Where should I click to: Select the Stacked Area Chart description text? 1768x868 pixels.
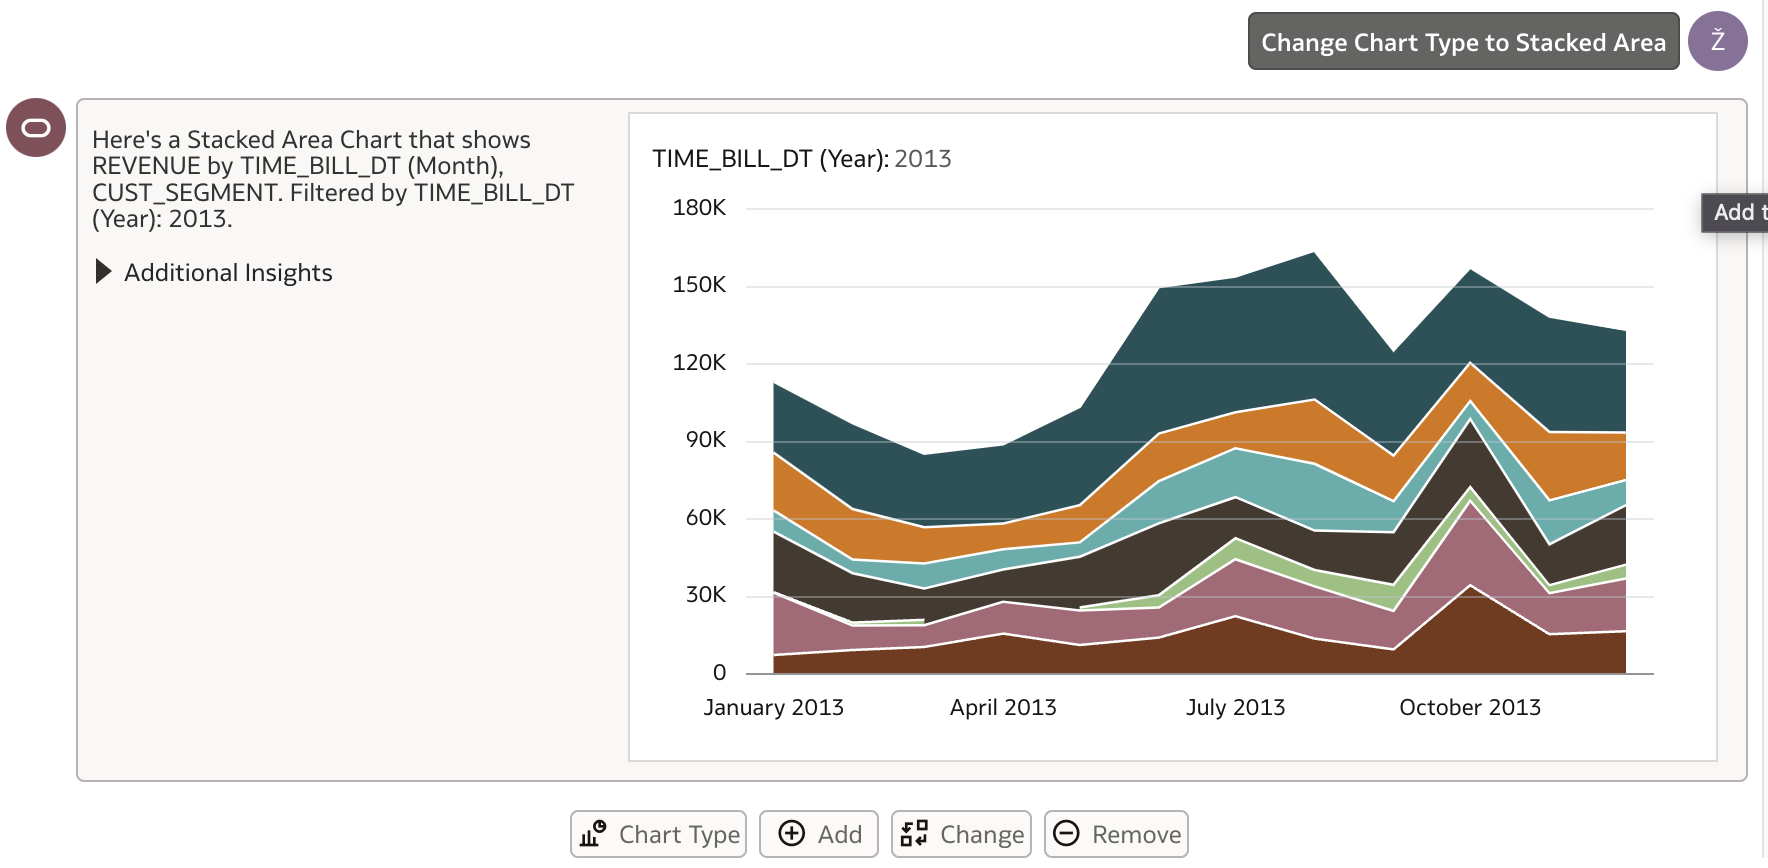tap(333, 179)
